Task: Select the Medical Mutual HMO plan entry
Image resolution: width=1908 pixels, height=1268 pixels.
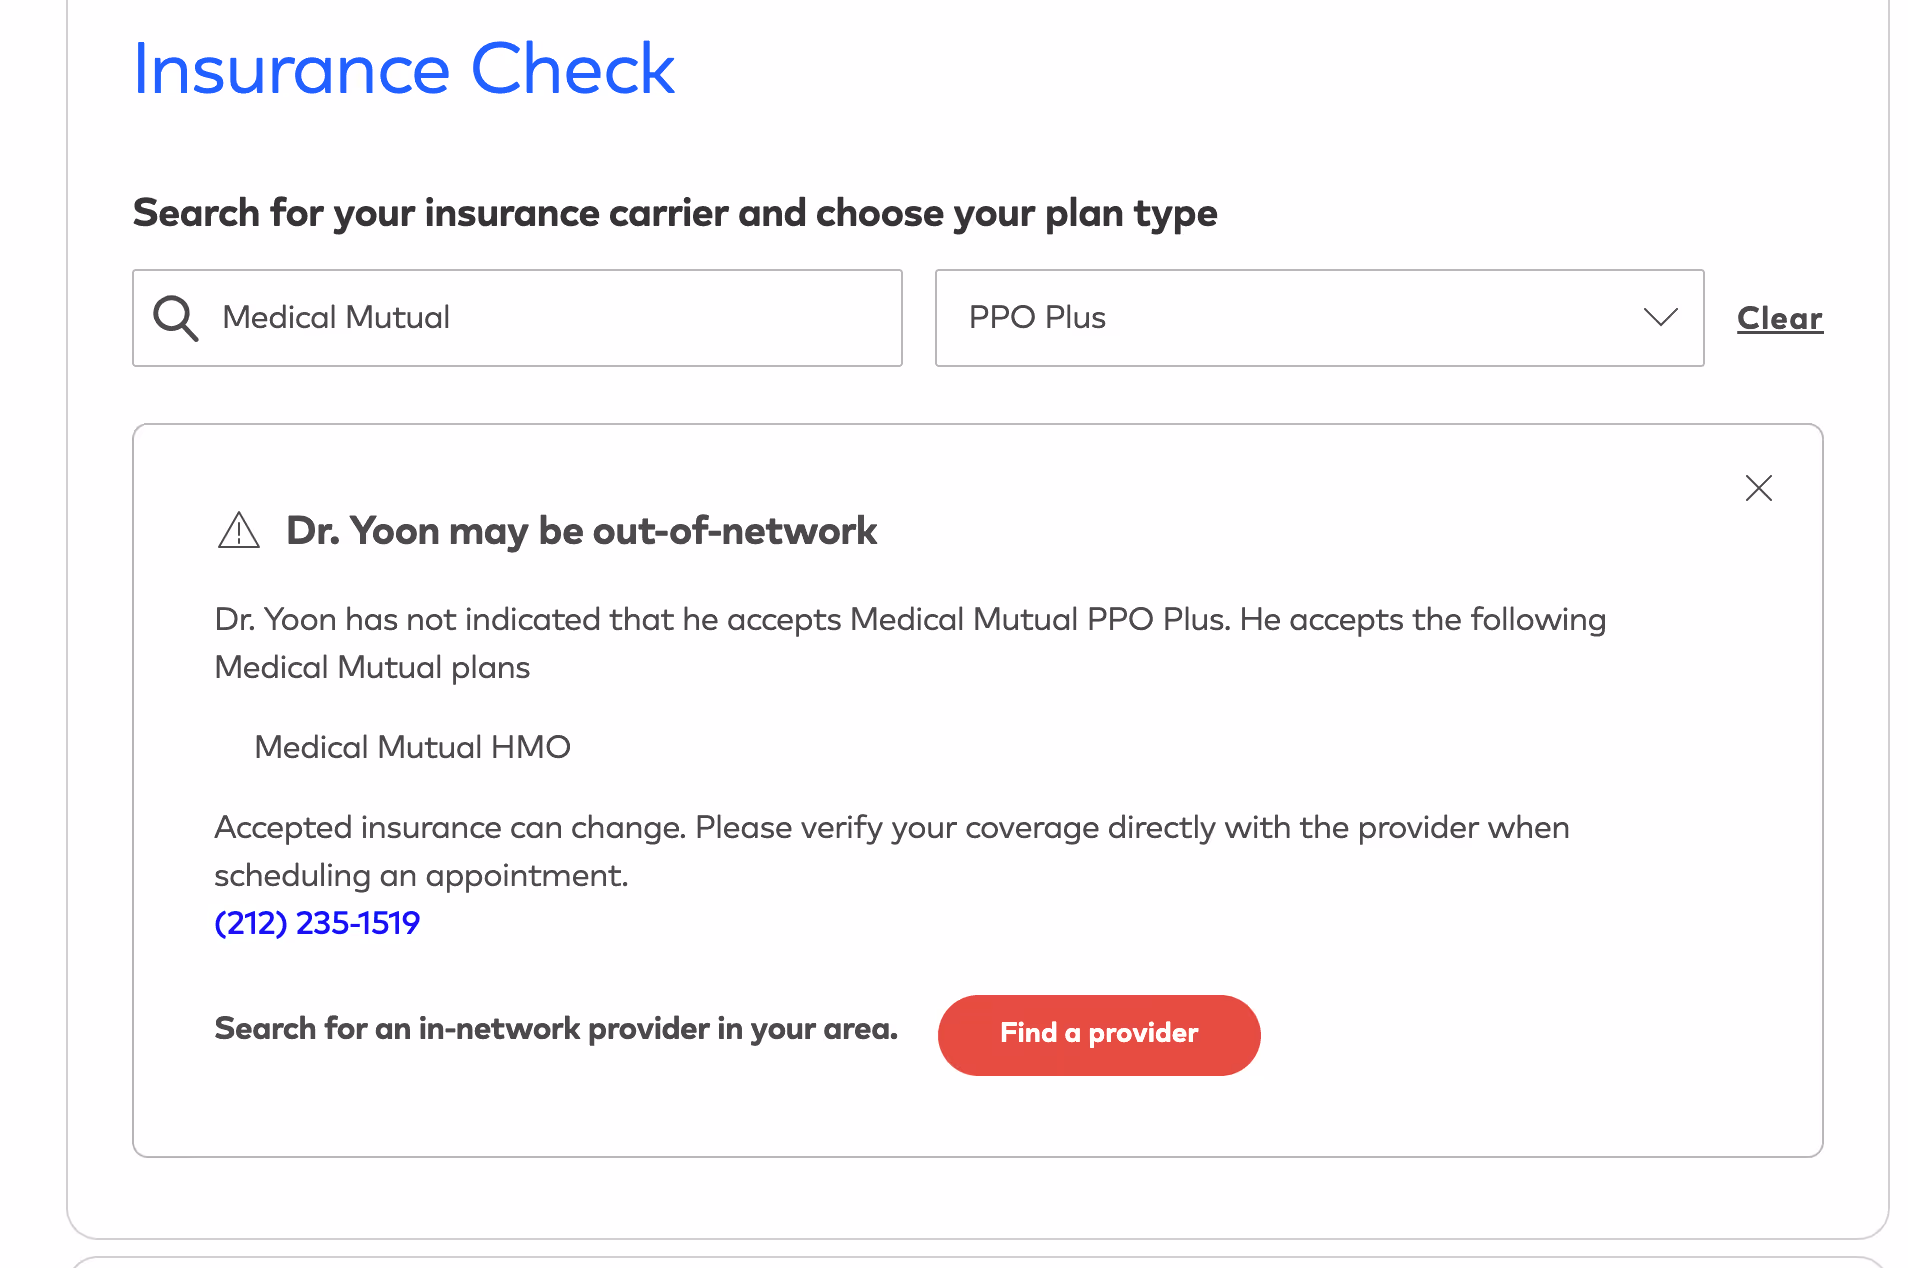Action: 411,746
